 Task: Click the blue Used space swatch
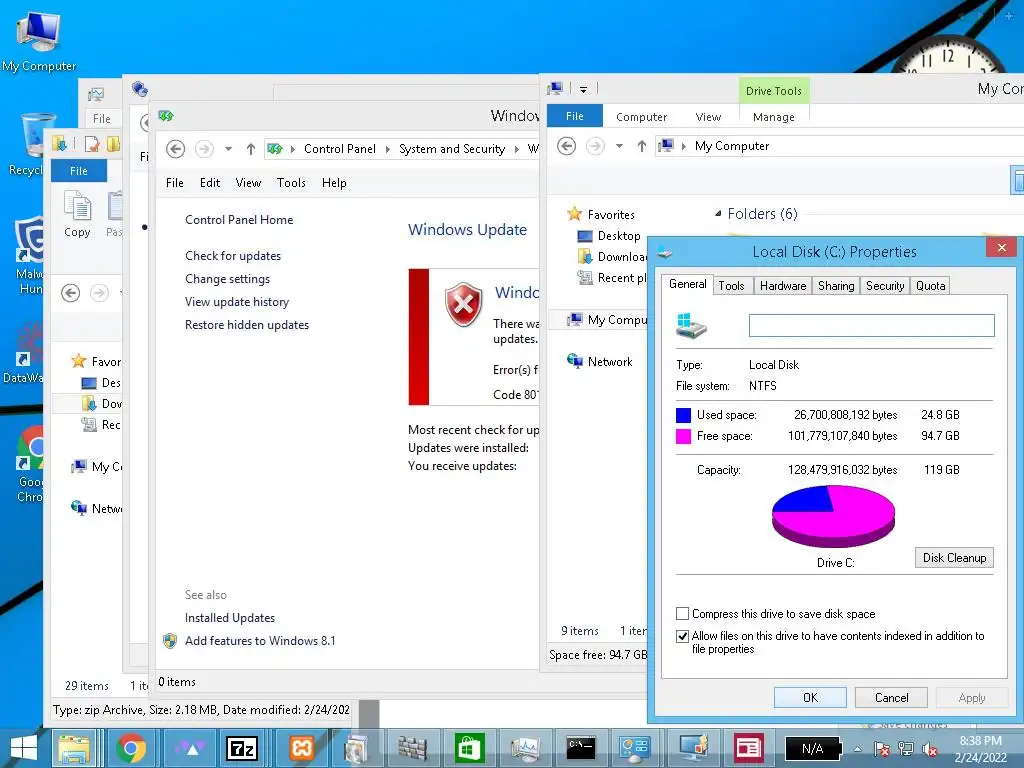tap(683, 415)
